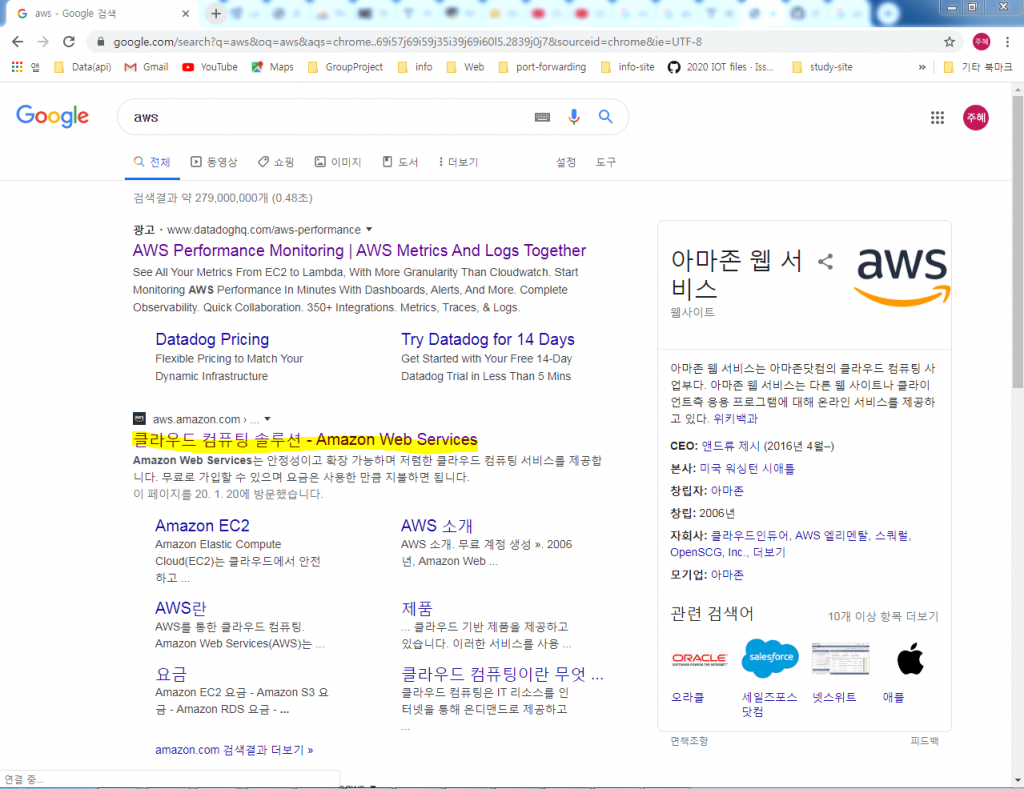The width and height of the screenshot is (1024, 789).
Task: Select the 전체 results tab
Action: (152, 162)
